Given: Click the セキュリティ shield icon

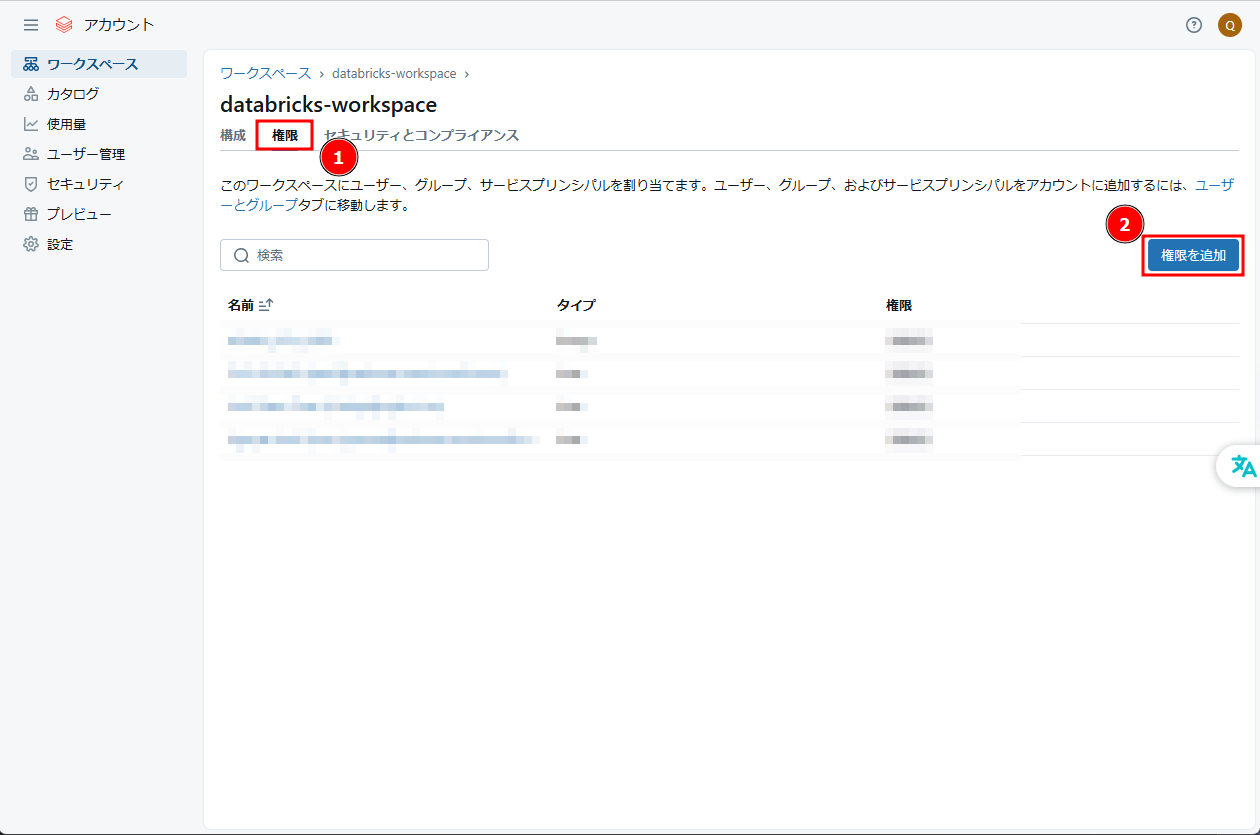Looking at the screenshot, I should pyautogui.click(x=31, y=184).
